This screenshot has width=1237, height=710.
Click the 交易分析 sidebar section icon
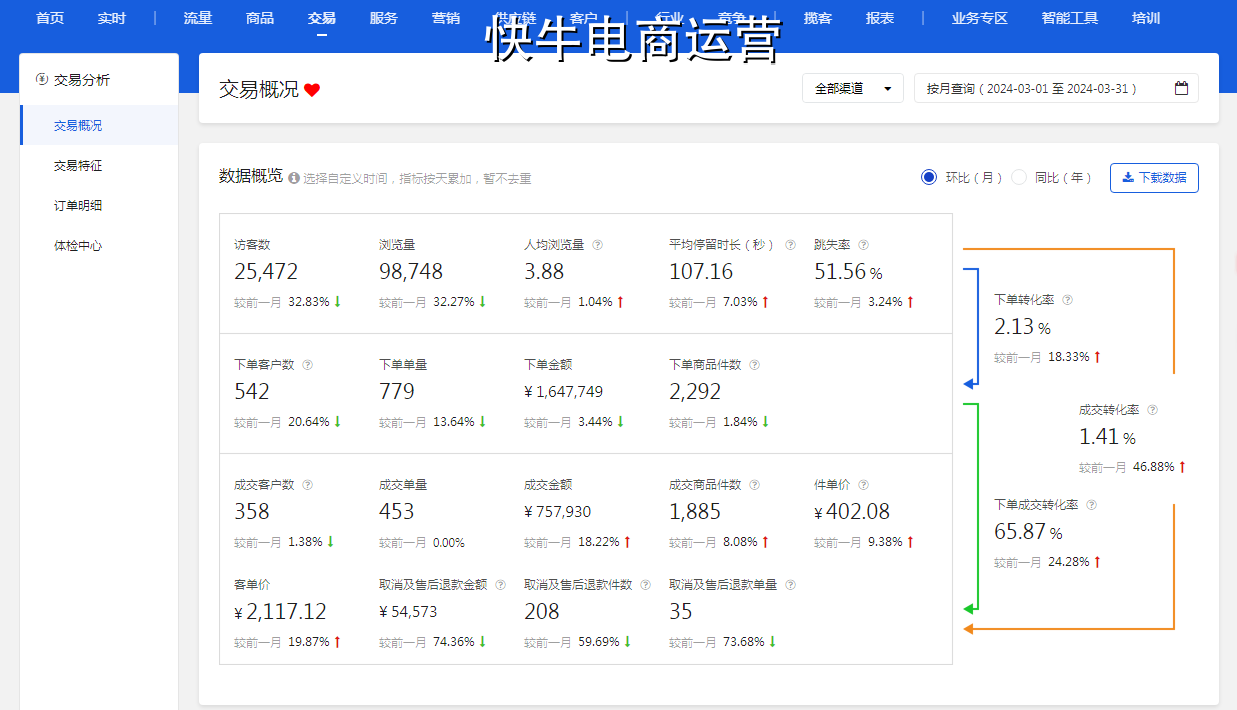[41, 79]
